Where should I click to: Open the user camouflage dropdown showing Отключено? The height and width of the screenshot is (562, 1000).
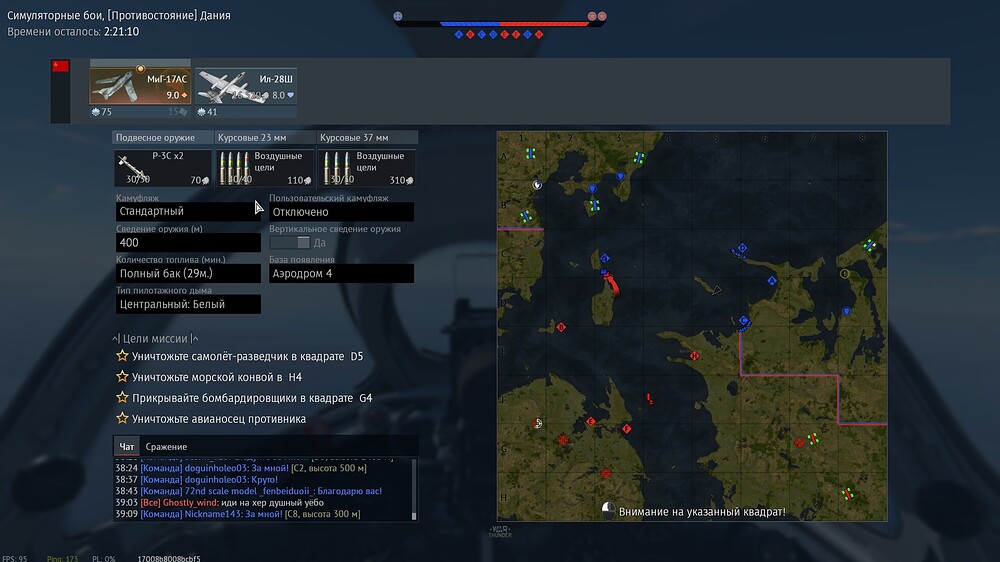[340, 212]
